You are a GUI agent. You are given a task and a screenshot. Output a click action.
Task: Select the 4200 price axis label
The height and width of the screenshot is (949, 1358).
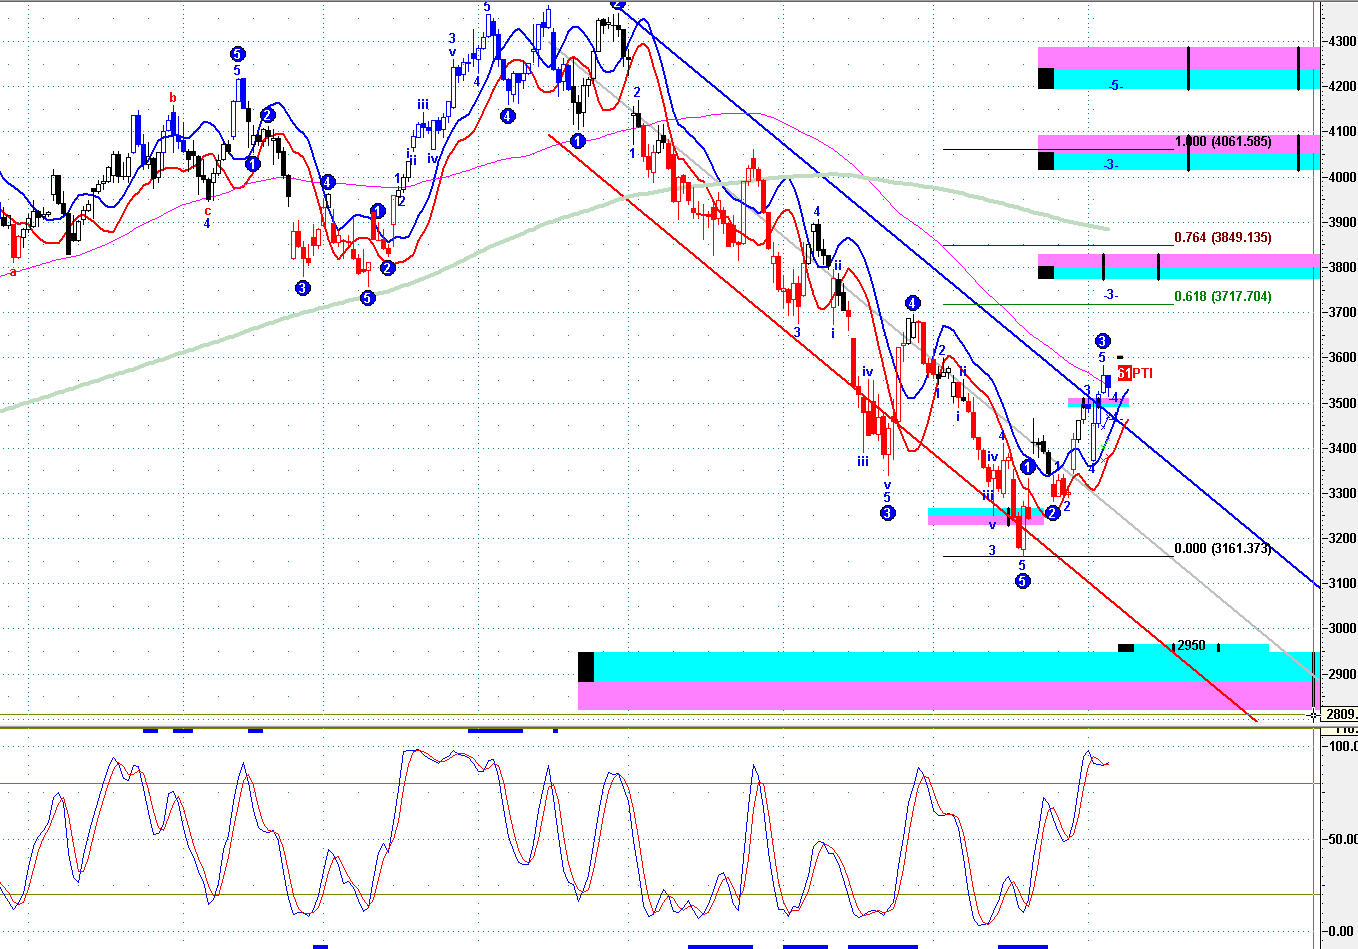pos(1342,87)
